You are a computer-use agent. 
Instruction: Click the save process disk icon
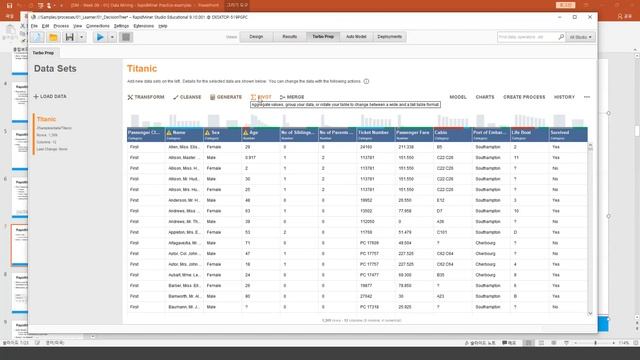(70, 37)
